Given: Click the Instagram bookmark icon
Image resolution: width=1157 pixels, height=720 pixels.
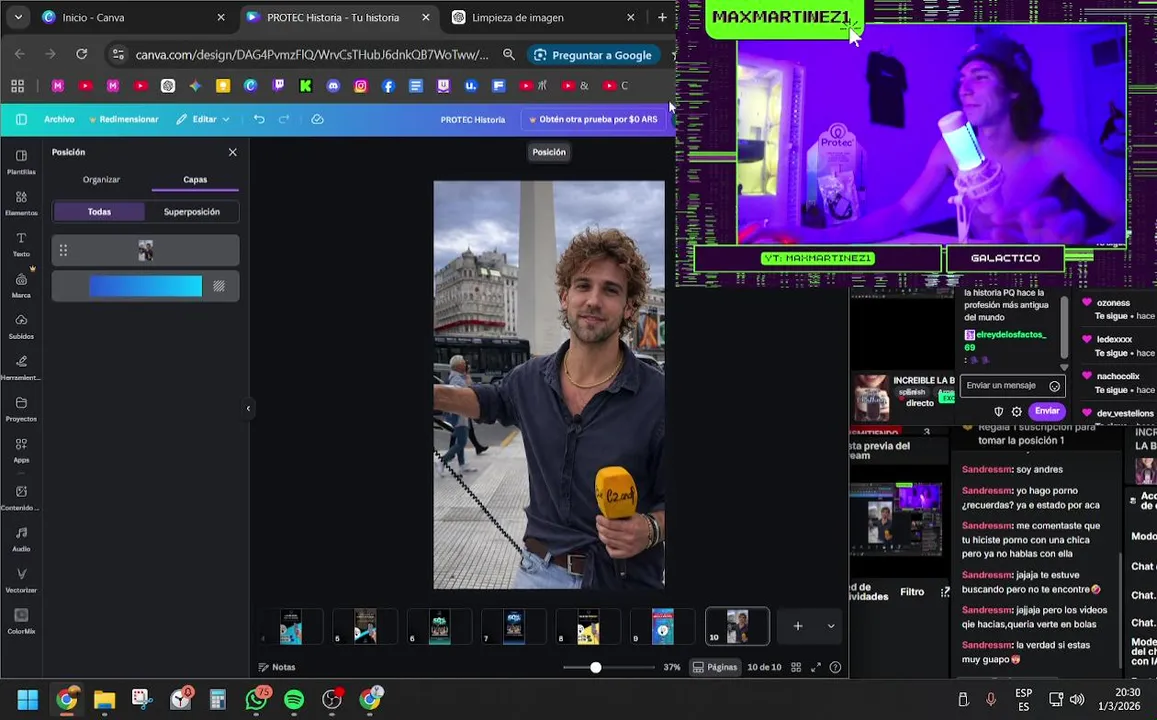Looking at the screenshot, I should pos(360,86).
